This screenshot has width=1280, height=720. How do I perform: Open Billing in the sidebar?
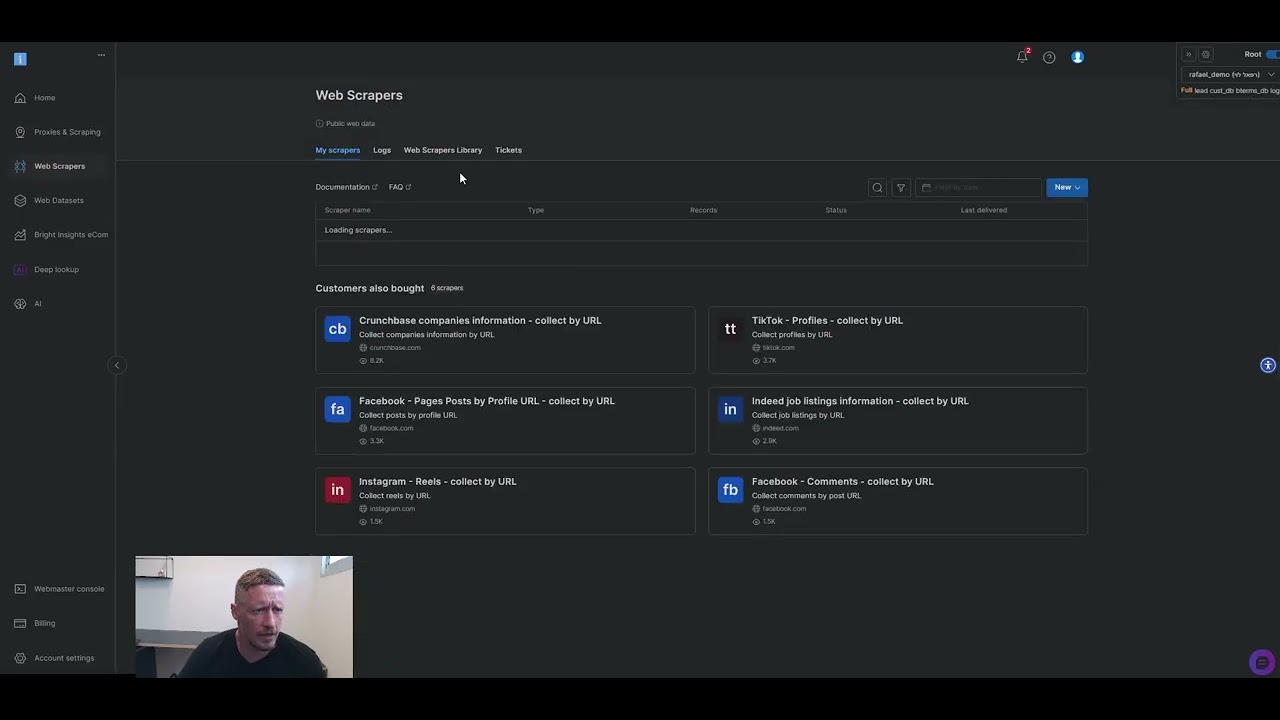pyautogui.click(x=45, y=623)
